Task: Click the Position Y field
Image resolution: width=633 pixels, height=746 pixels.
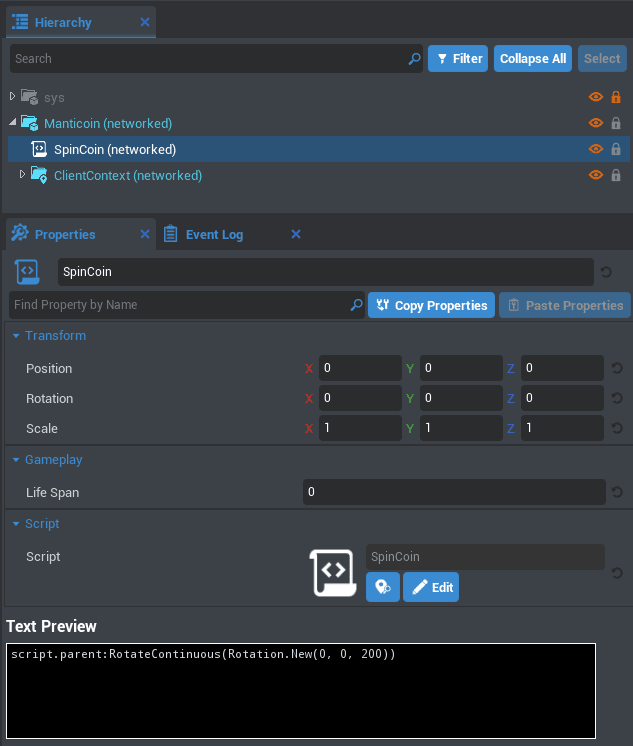Action: pos(461,368)
